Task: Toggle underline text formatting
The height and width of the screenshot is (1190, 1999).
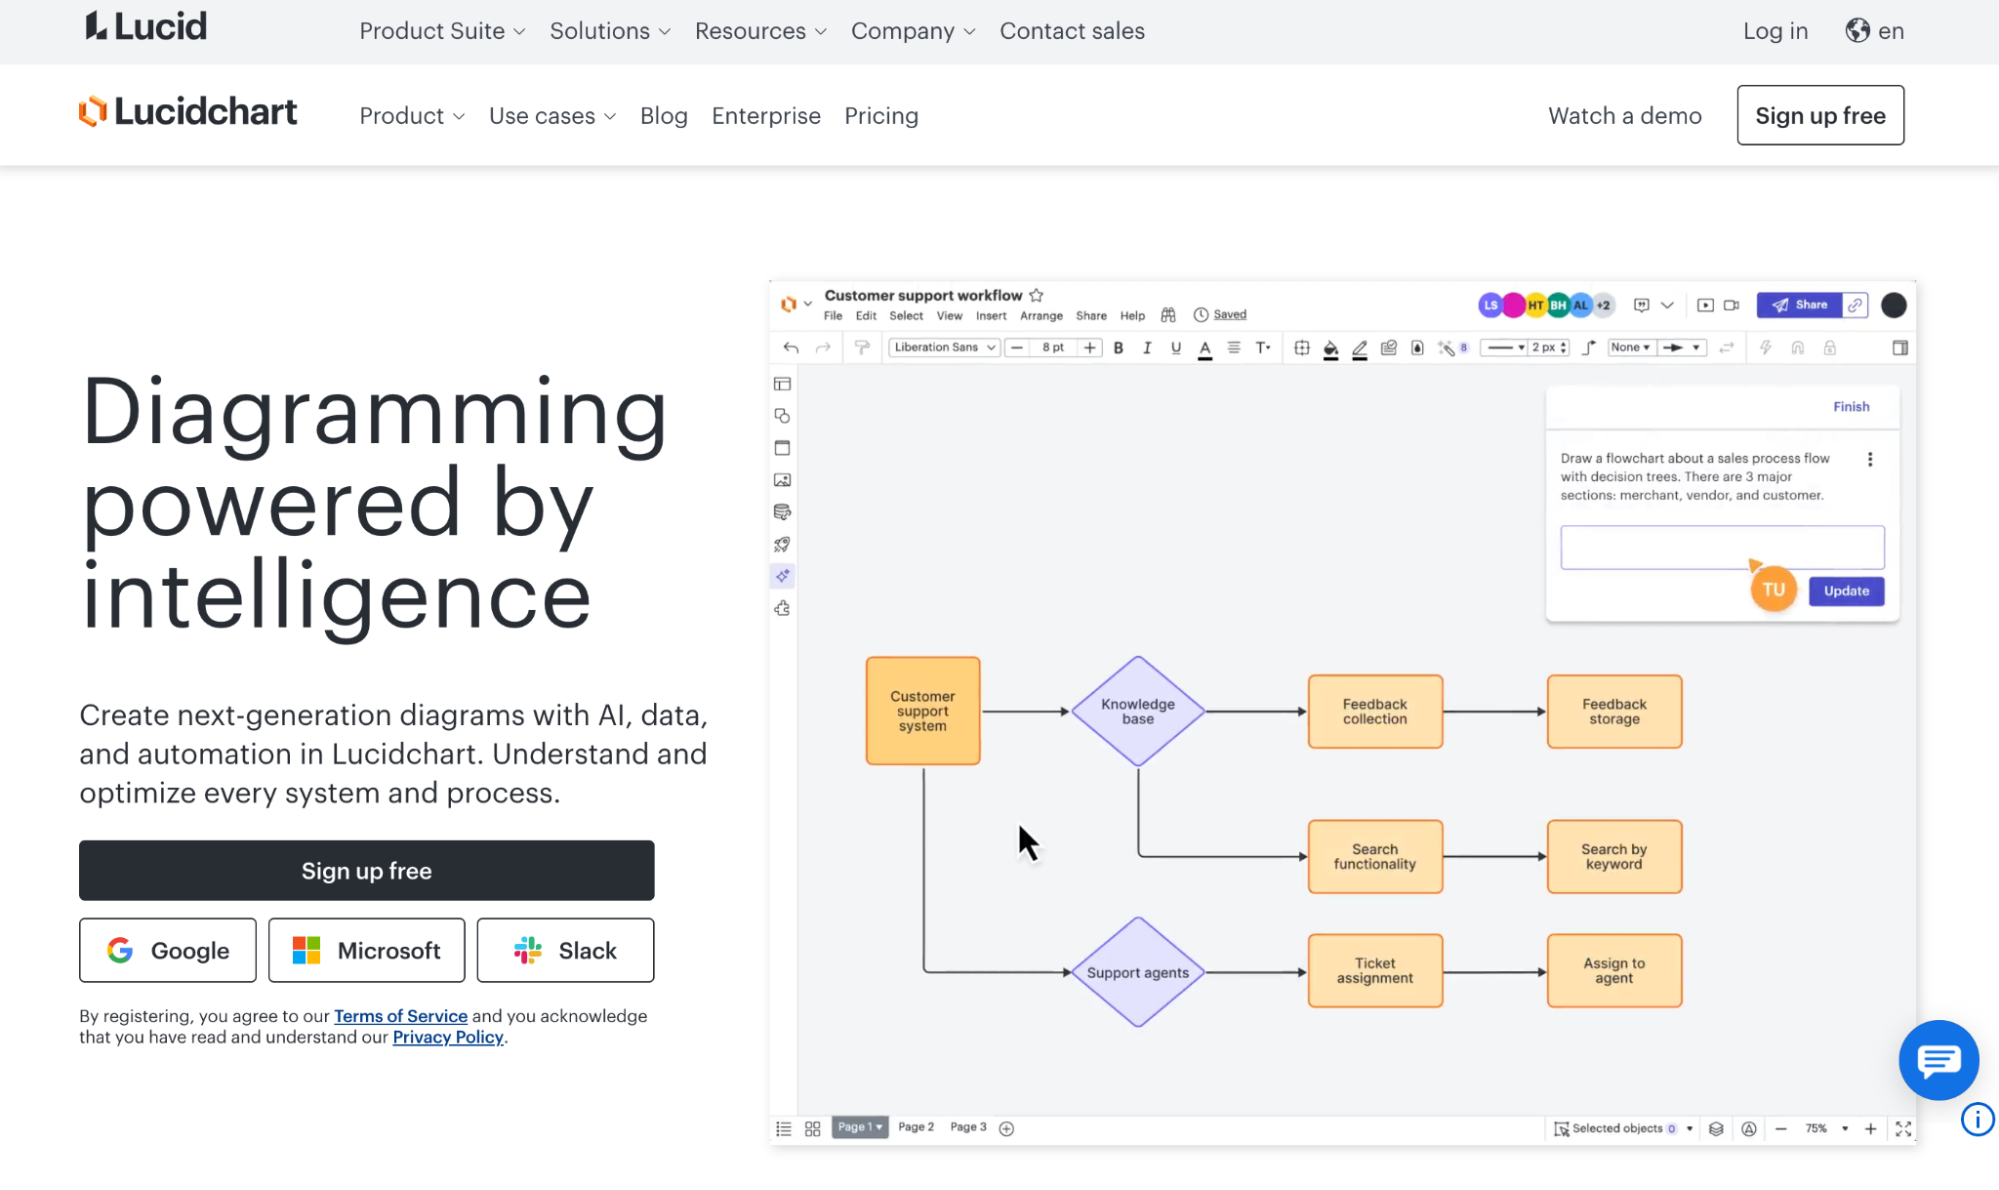Action: coord(1176,347)
